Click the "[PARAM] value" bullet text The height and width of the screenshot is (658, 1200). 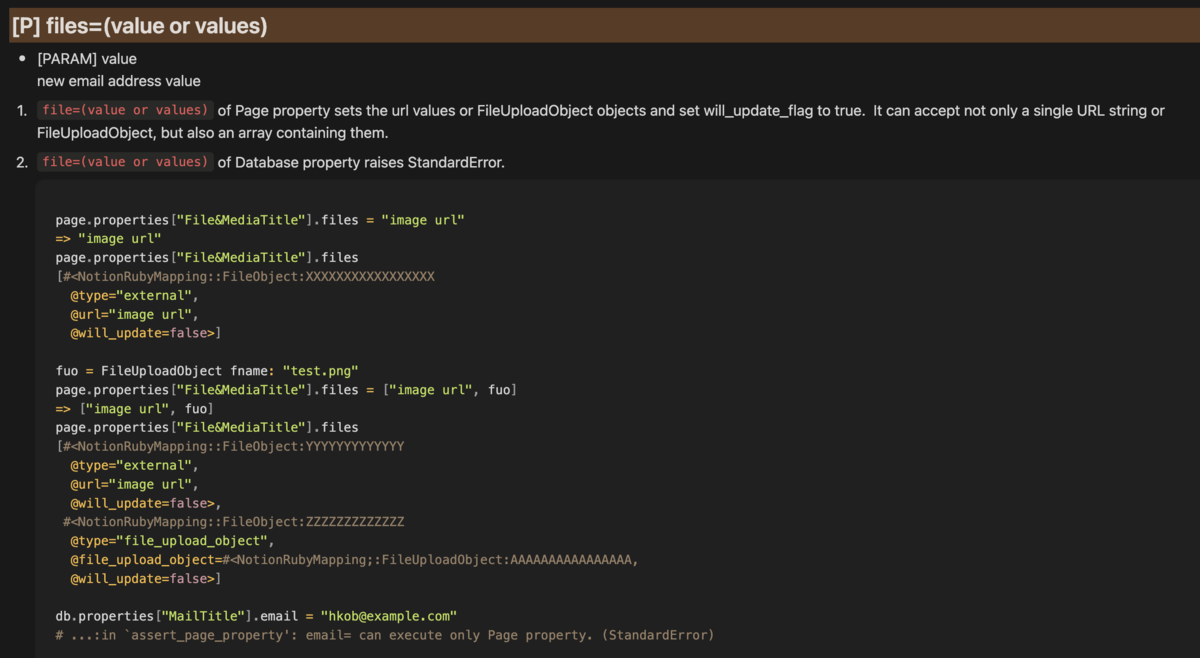(87, 59)
